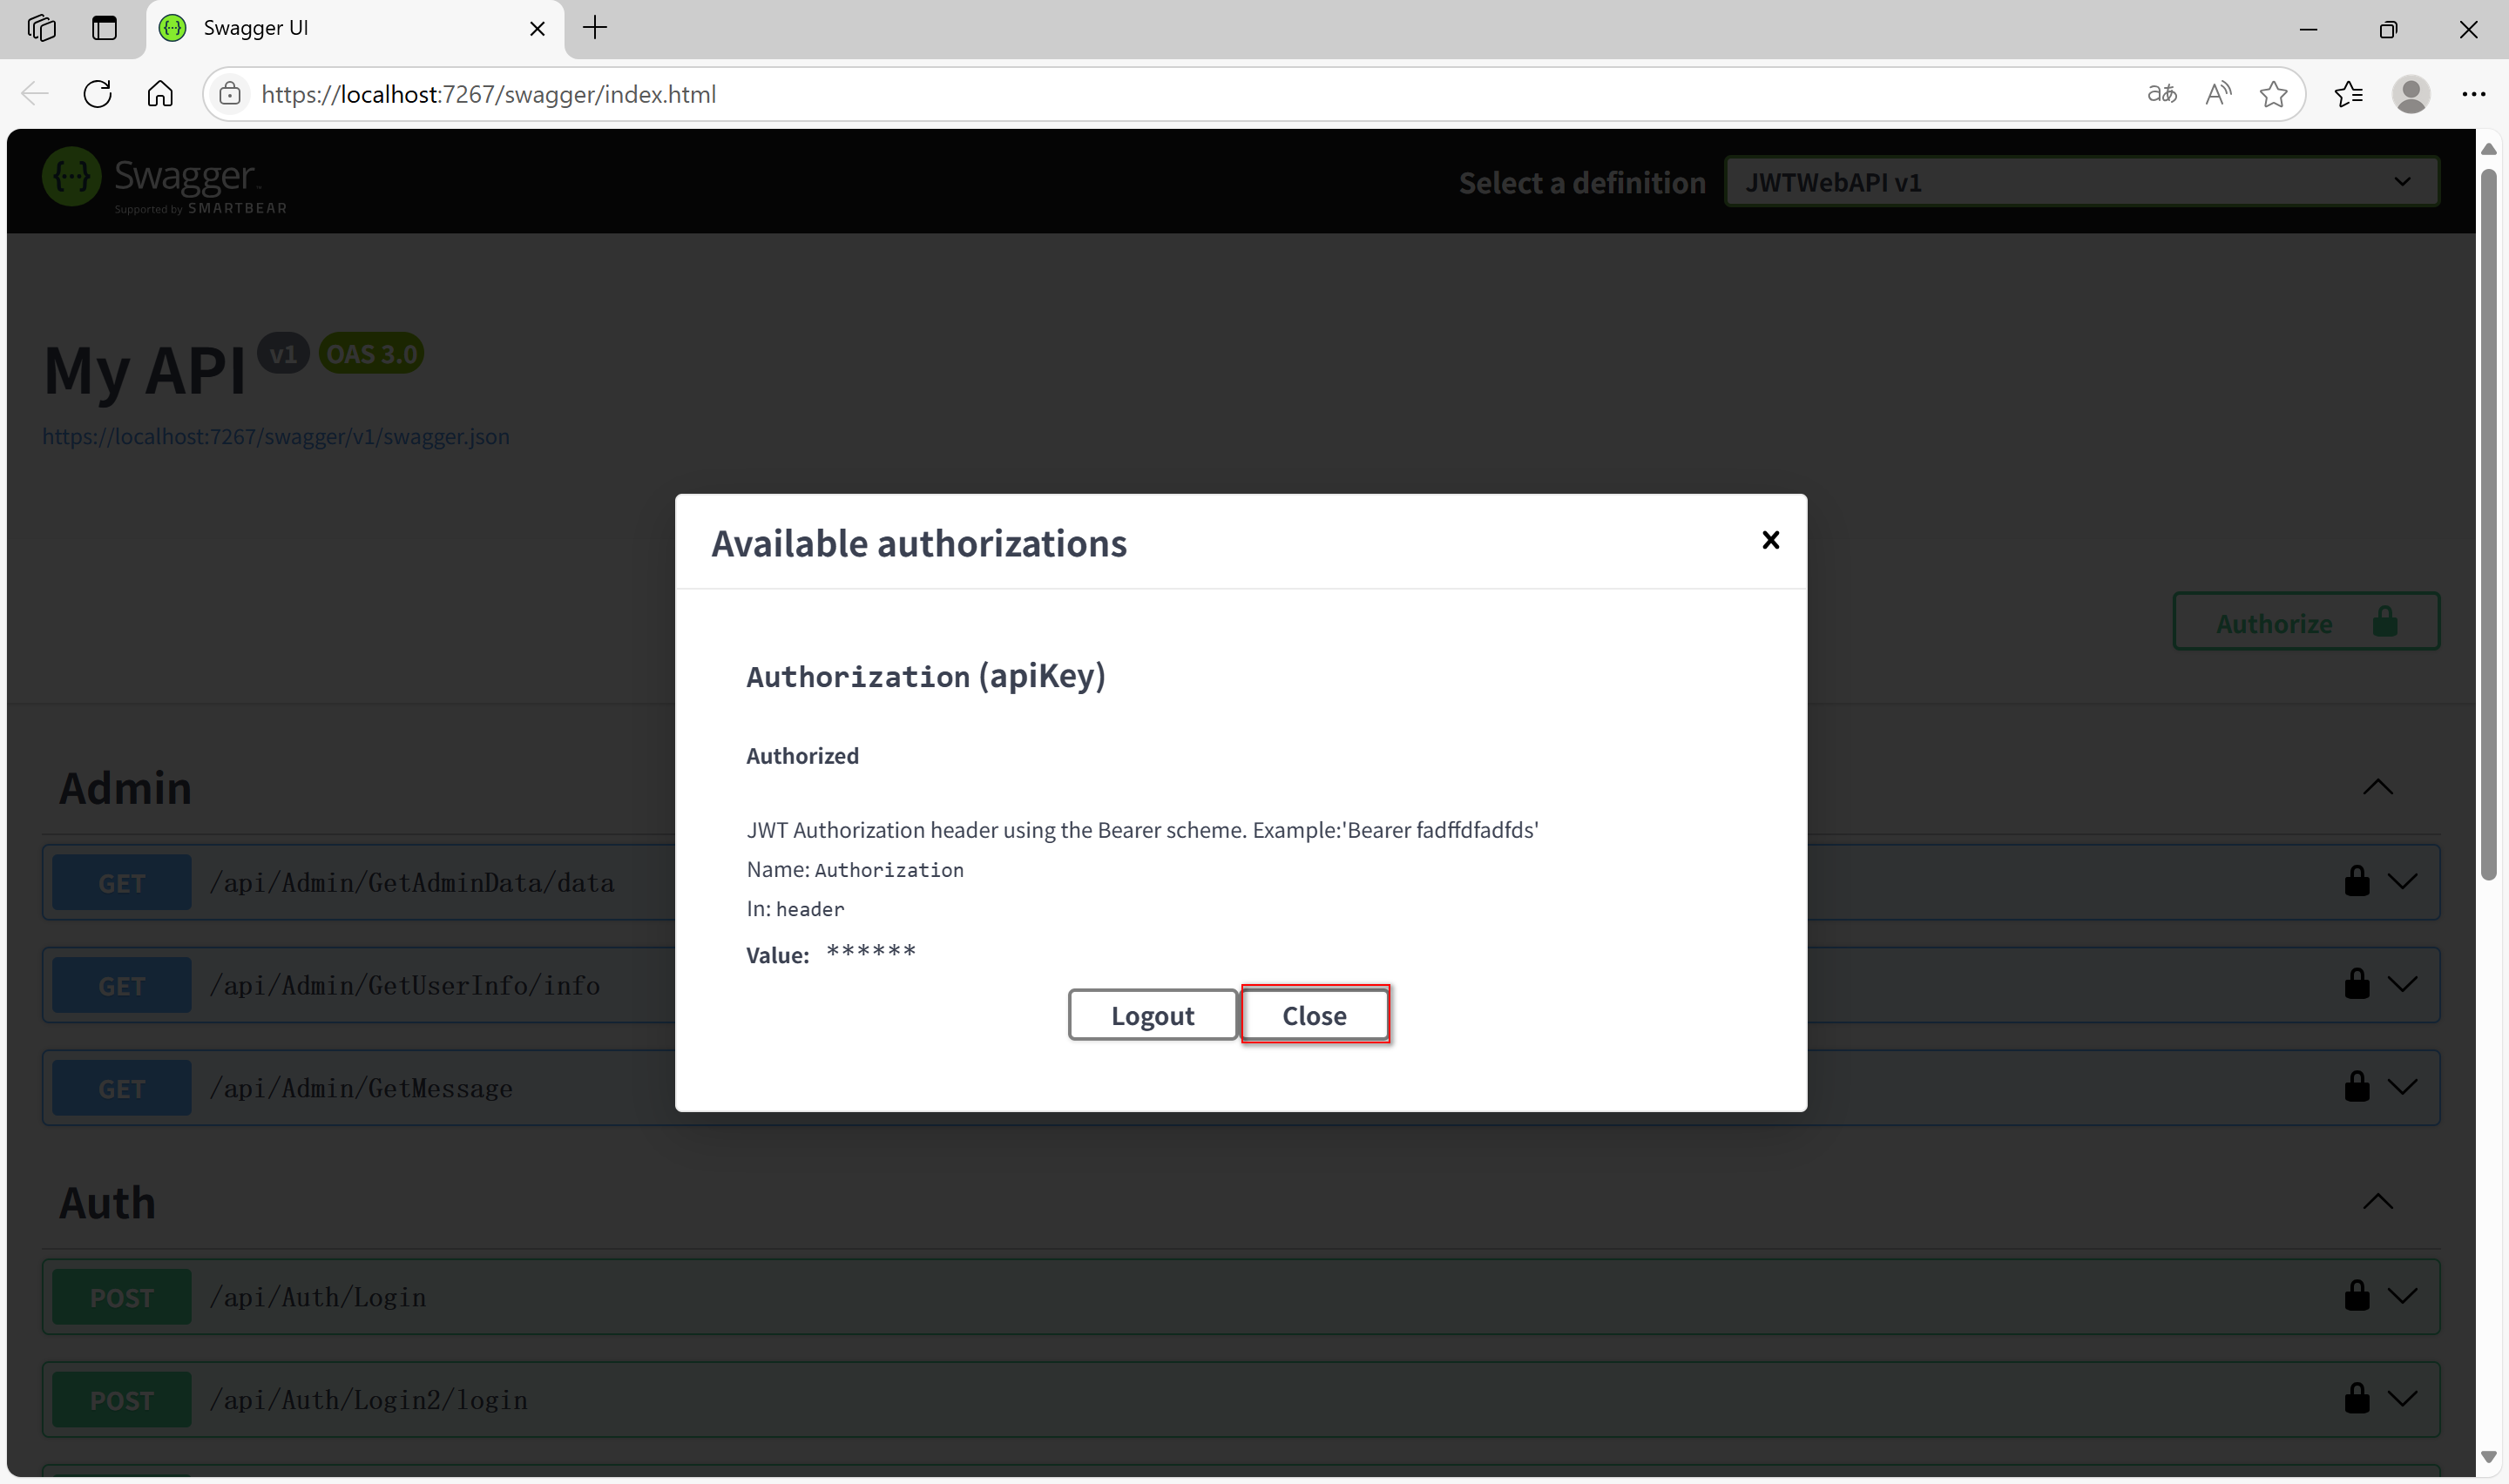The image size is (2509, 1484).
Task: Click the browser home icon
Action: pyautogui.click(x=160, y=94)
